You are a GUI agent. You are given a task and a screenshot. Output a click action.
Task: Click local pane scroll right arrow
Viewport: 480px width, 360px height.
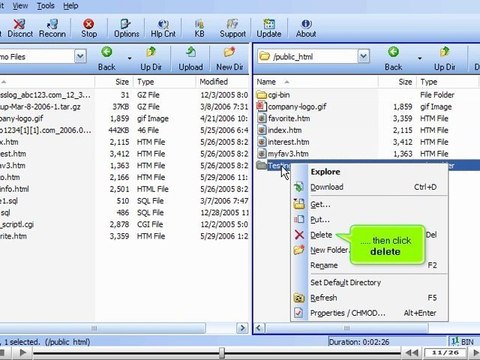point(242,328)
